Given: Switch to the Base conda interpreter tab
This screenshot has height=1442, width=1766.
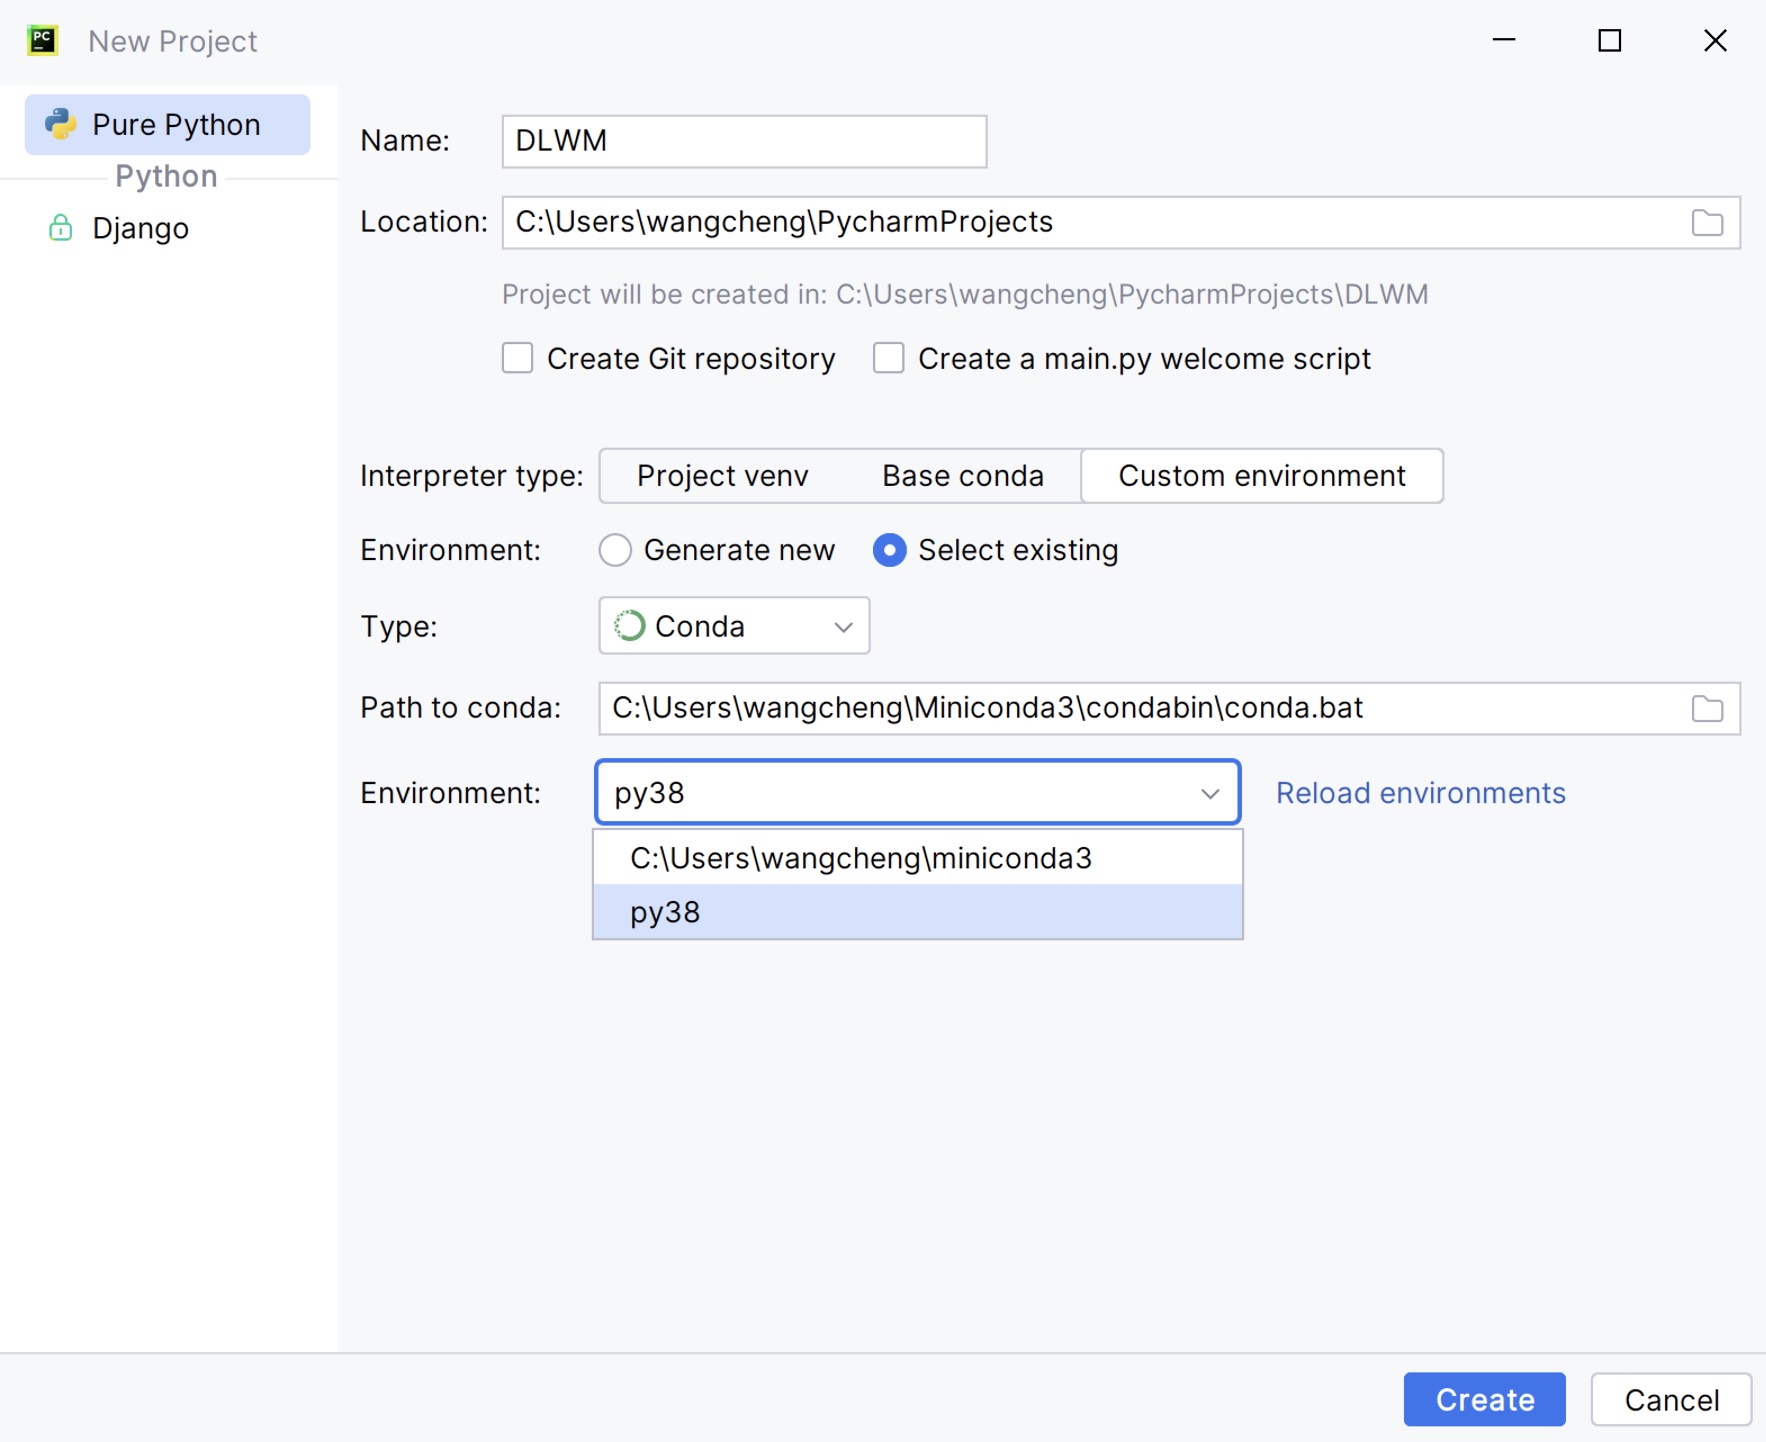Looking at the screenshot, I should [962, 476].
